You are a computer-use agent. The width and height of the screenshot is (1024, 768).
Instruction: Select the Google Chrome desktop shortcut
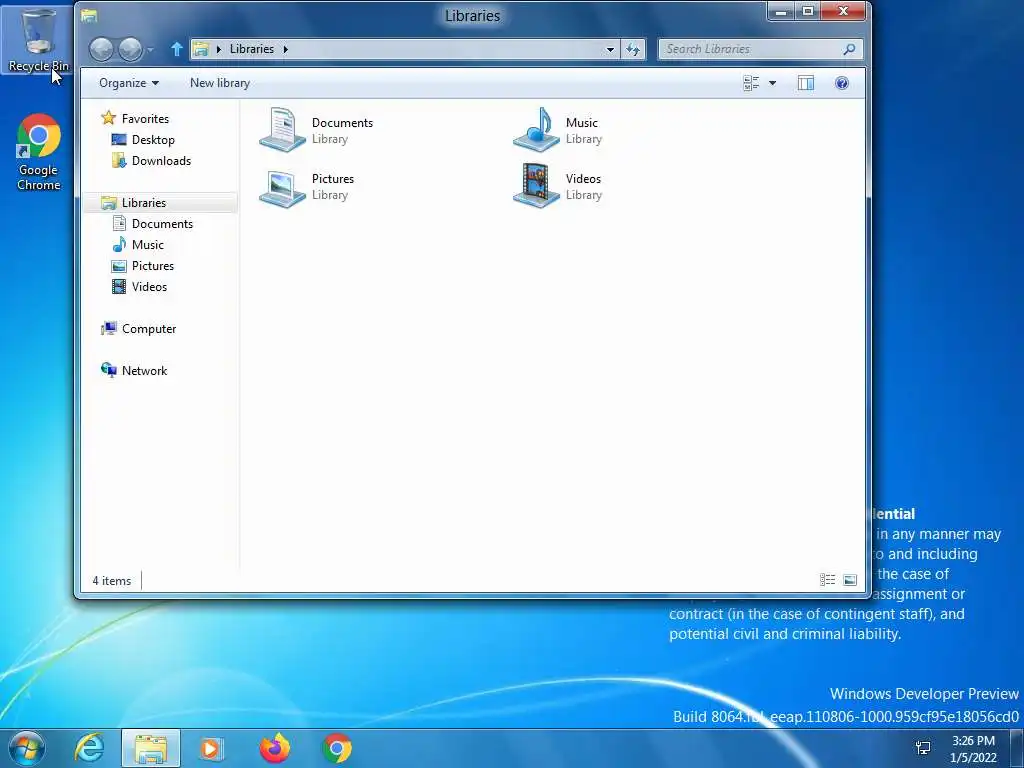point(39,152)
